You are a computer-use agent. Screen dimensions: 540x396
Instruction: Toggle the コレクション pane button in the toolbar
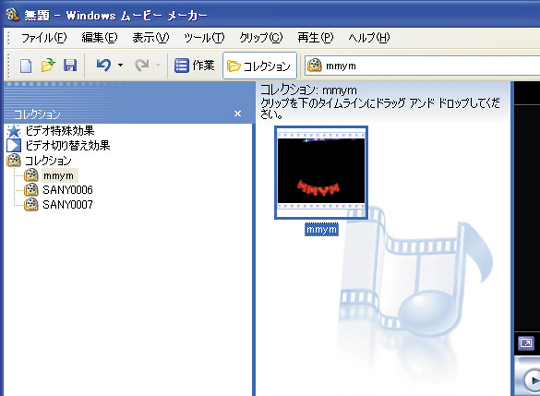(x=259, y=66)
